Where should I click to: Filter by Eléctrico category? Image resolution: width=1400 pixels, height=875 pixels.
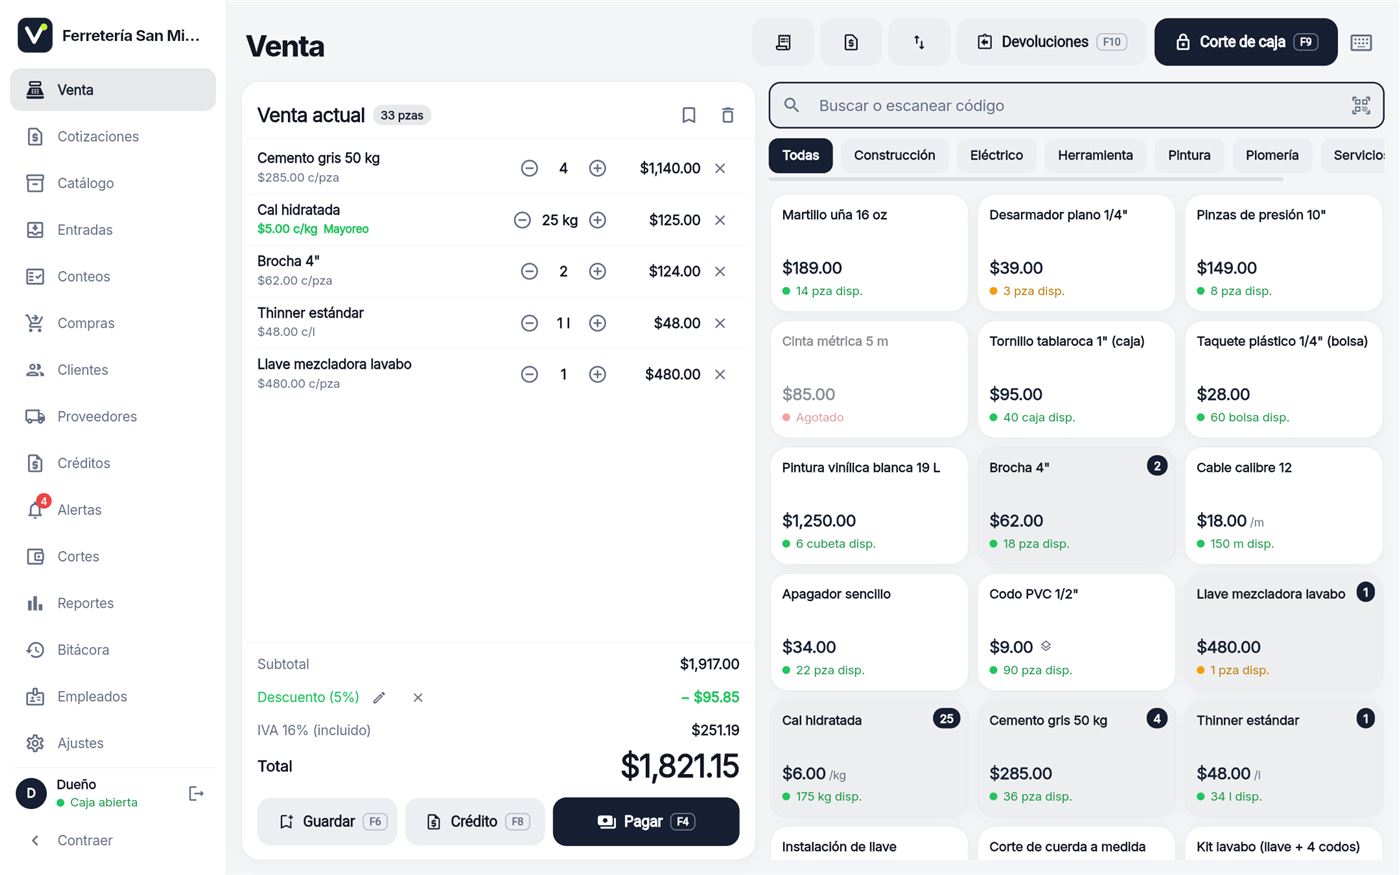click(x=996, y=155)
